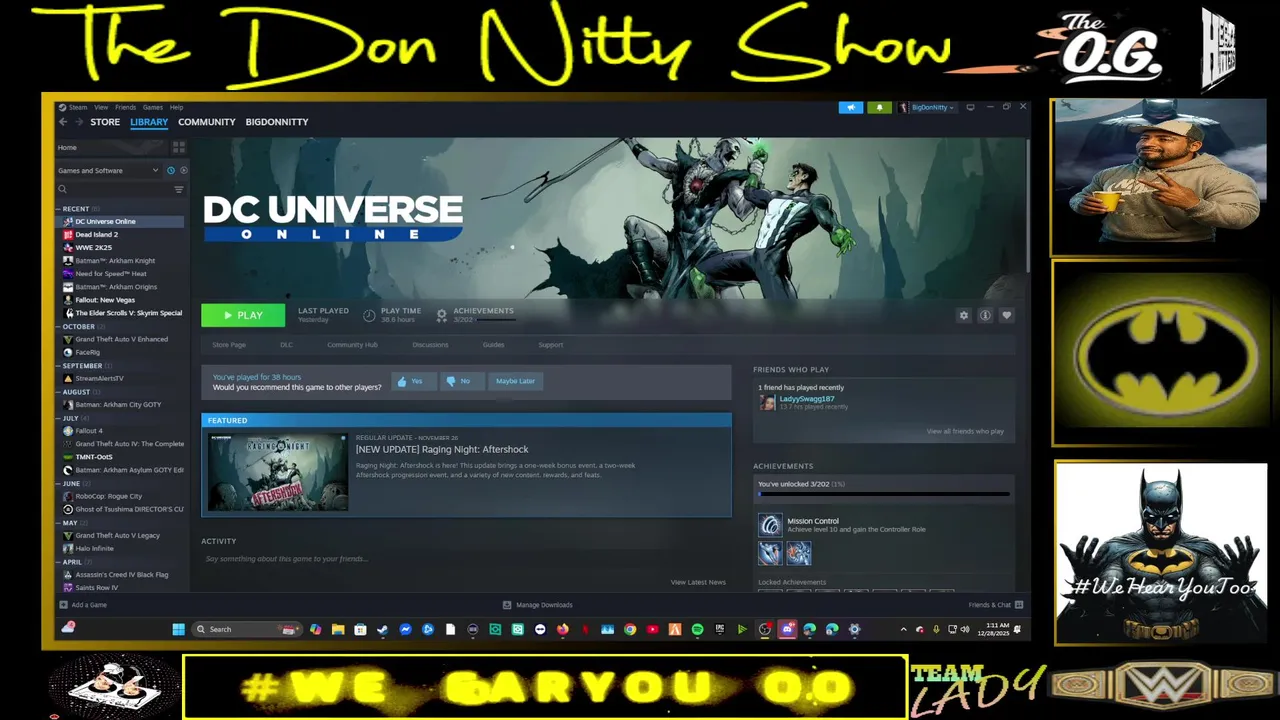
Task: Switch to the Community tab
Action: point(207,122)
